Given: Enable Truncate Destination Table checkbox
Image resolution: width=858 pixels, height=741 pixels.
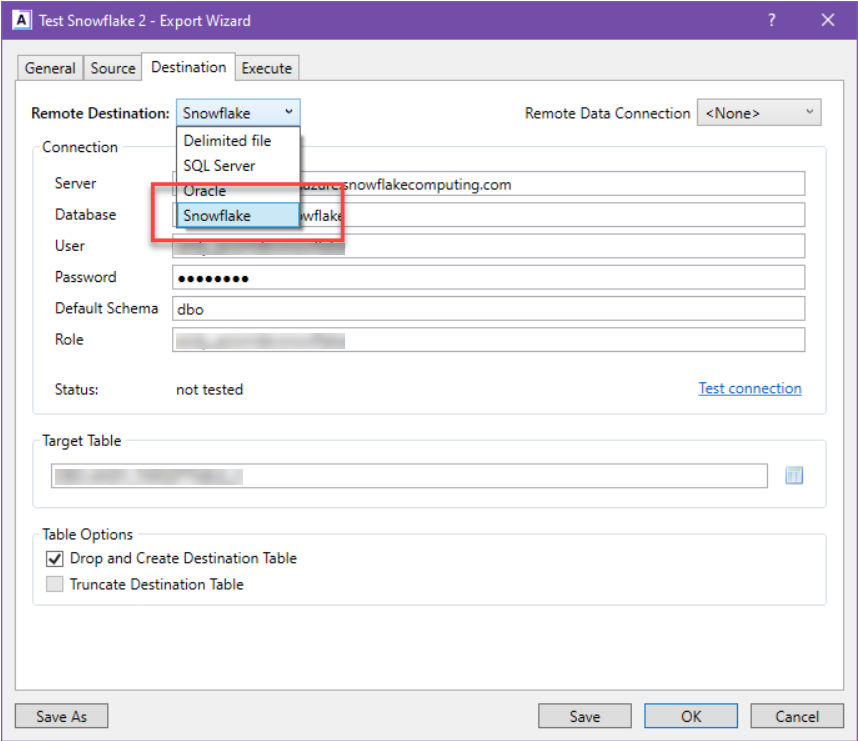Looking at the screenshot, I should pyautogui.click(x=55, y=584).
